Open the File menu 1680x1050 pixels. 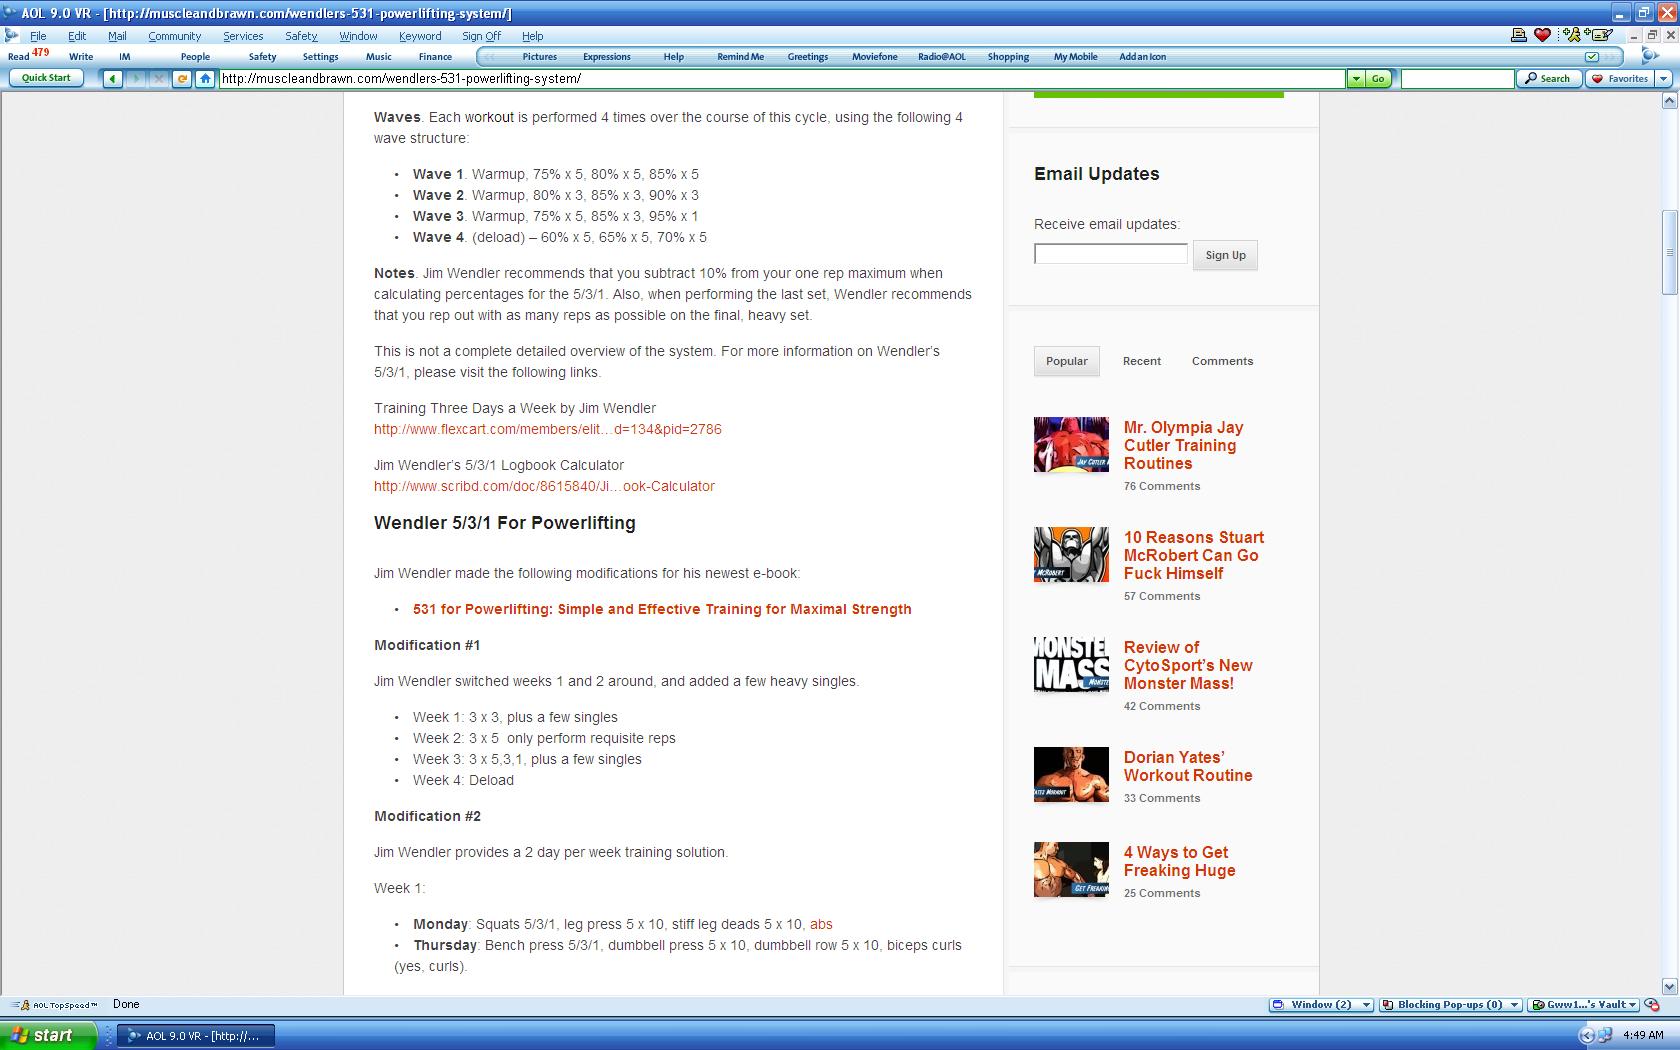(38, 36)
